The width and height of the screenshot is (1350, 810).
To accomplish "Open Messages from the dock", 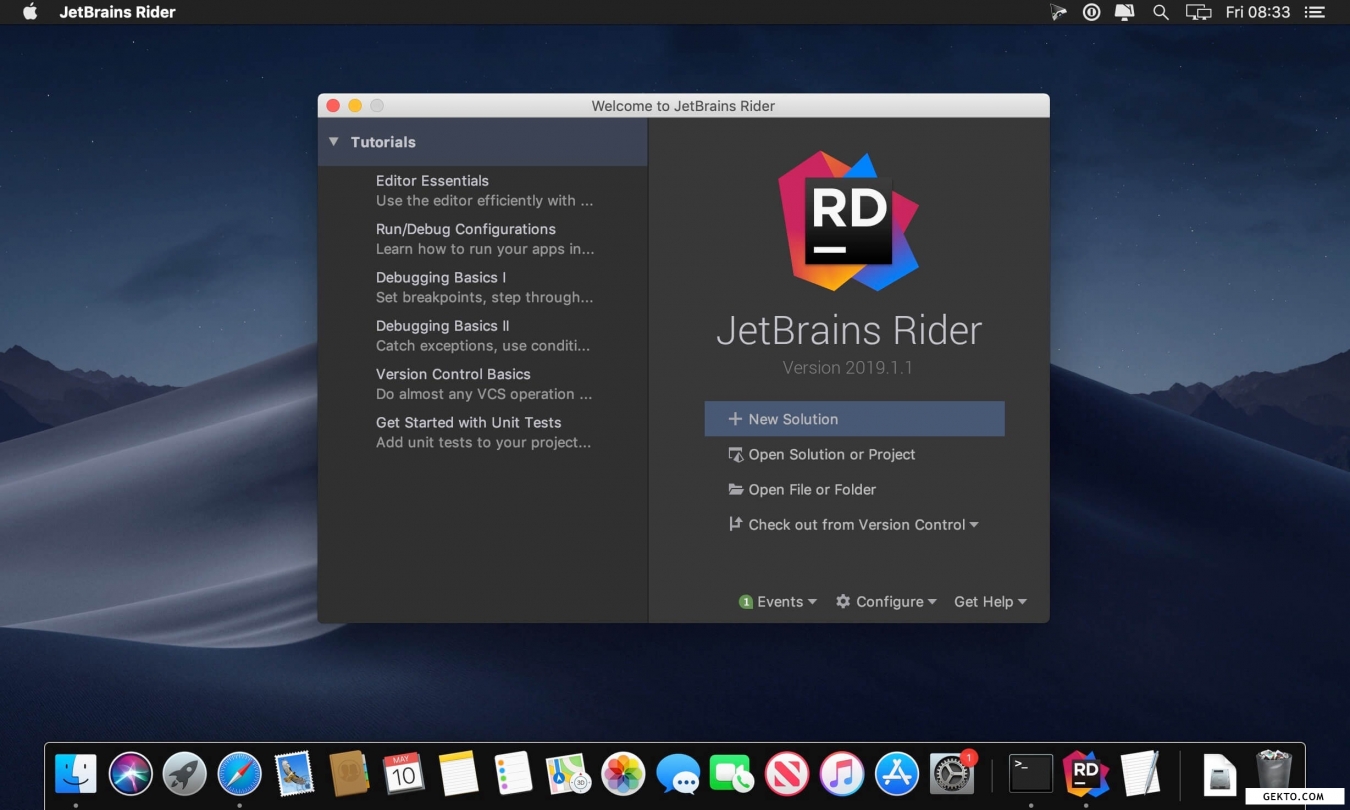I will (678, 774).
